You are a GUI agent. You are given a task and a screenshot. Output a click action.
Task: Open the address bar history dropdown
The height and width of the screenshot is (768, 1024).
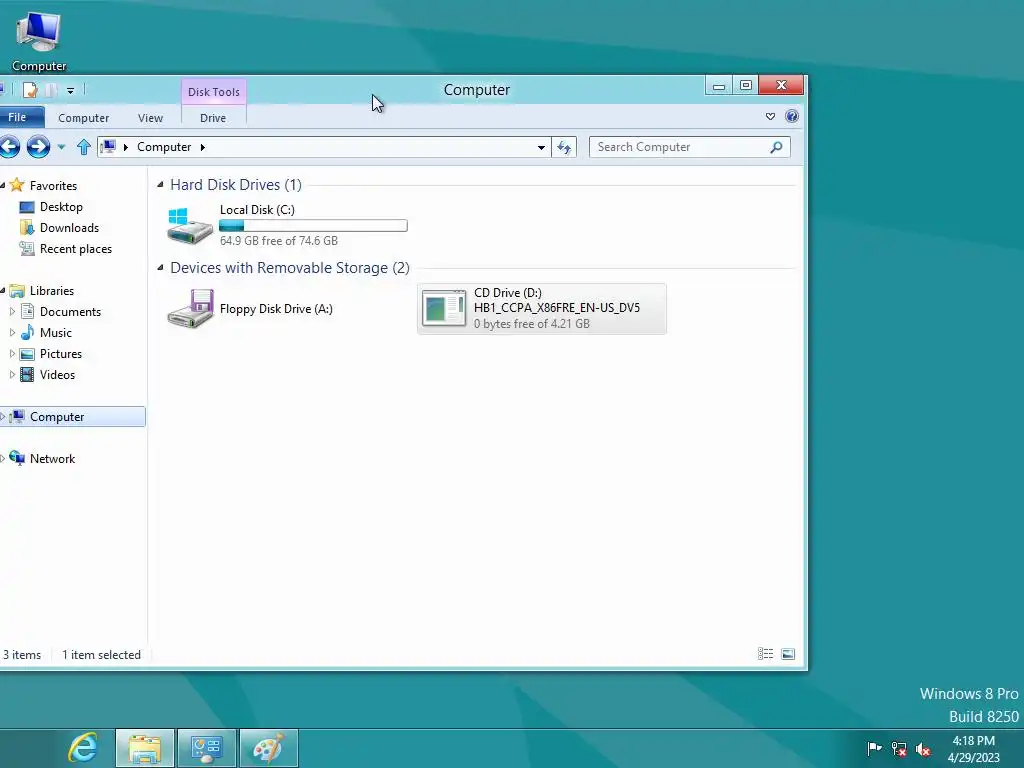541,148
